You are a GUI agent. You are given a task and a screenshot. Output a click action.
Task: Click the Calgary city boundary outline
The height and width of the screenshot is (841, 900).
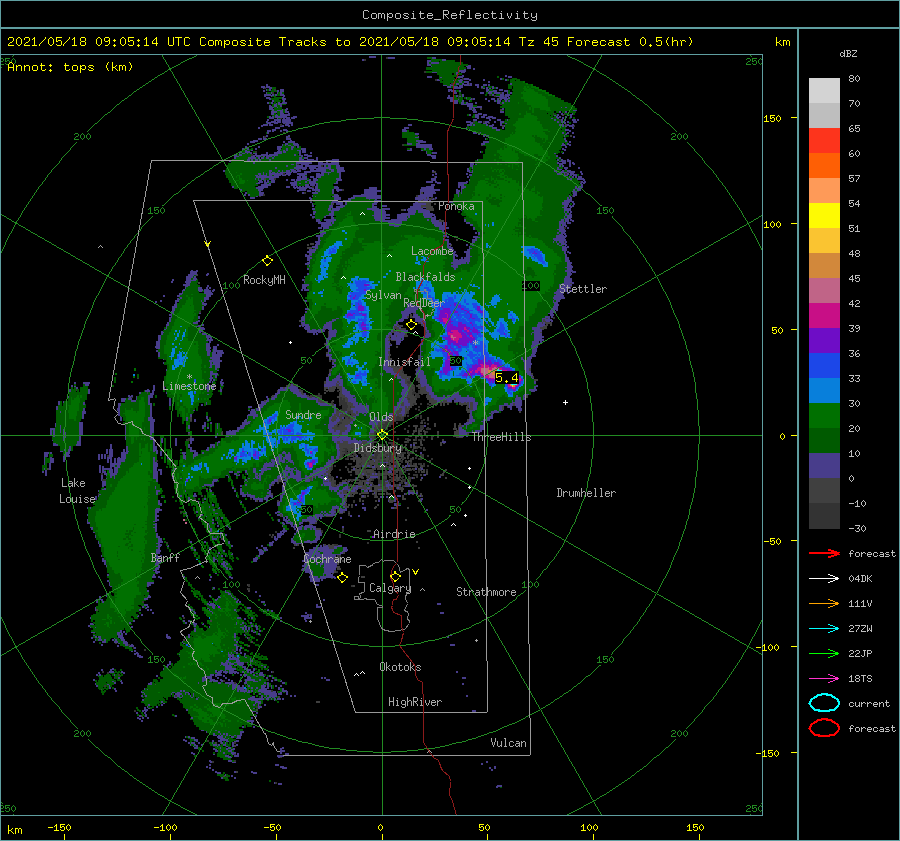pos(385,596)
